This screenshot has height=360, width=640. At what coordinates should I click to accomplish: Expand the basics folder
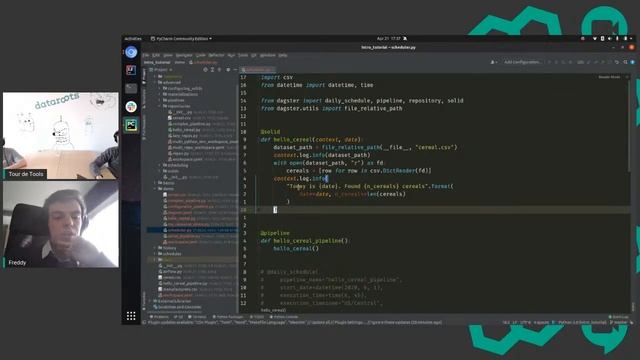click(x=155, y=182)
